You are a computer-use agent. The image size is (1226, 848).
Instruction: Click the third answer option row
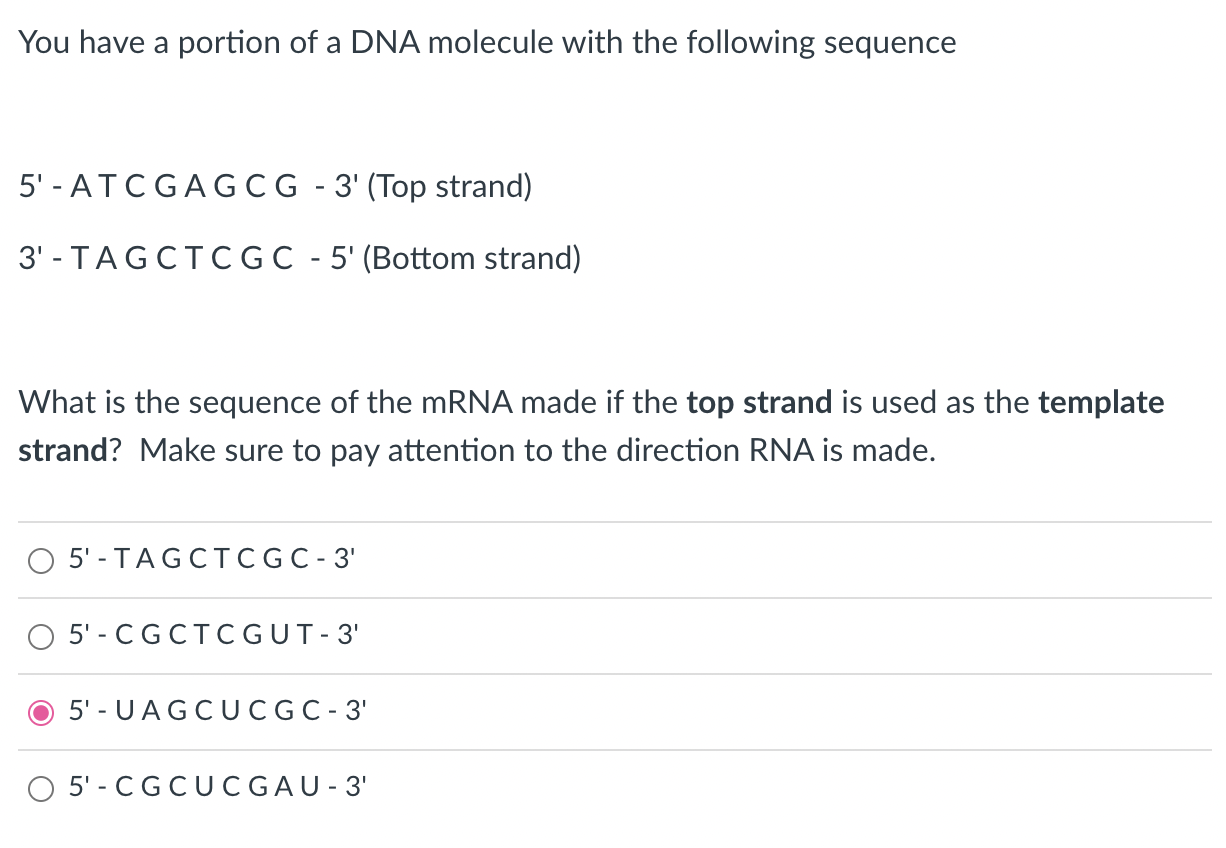click(x=400, y=711)
